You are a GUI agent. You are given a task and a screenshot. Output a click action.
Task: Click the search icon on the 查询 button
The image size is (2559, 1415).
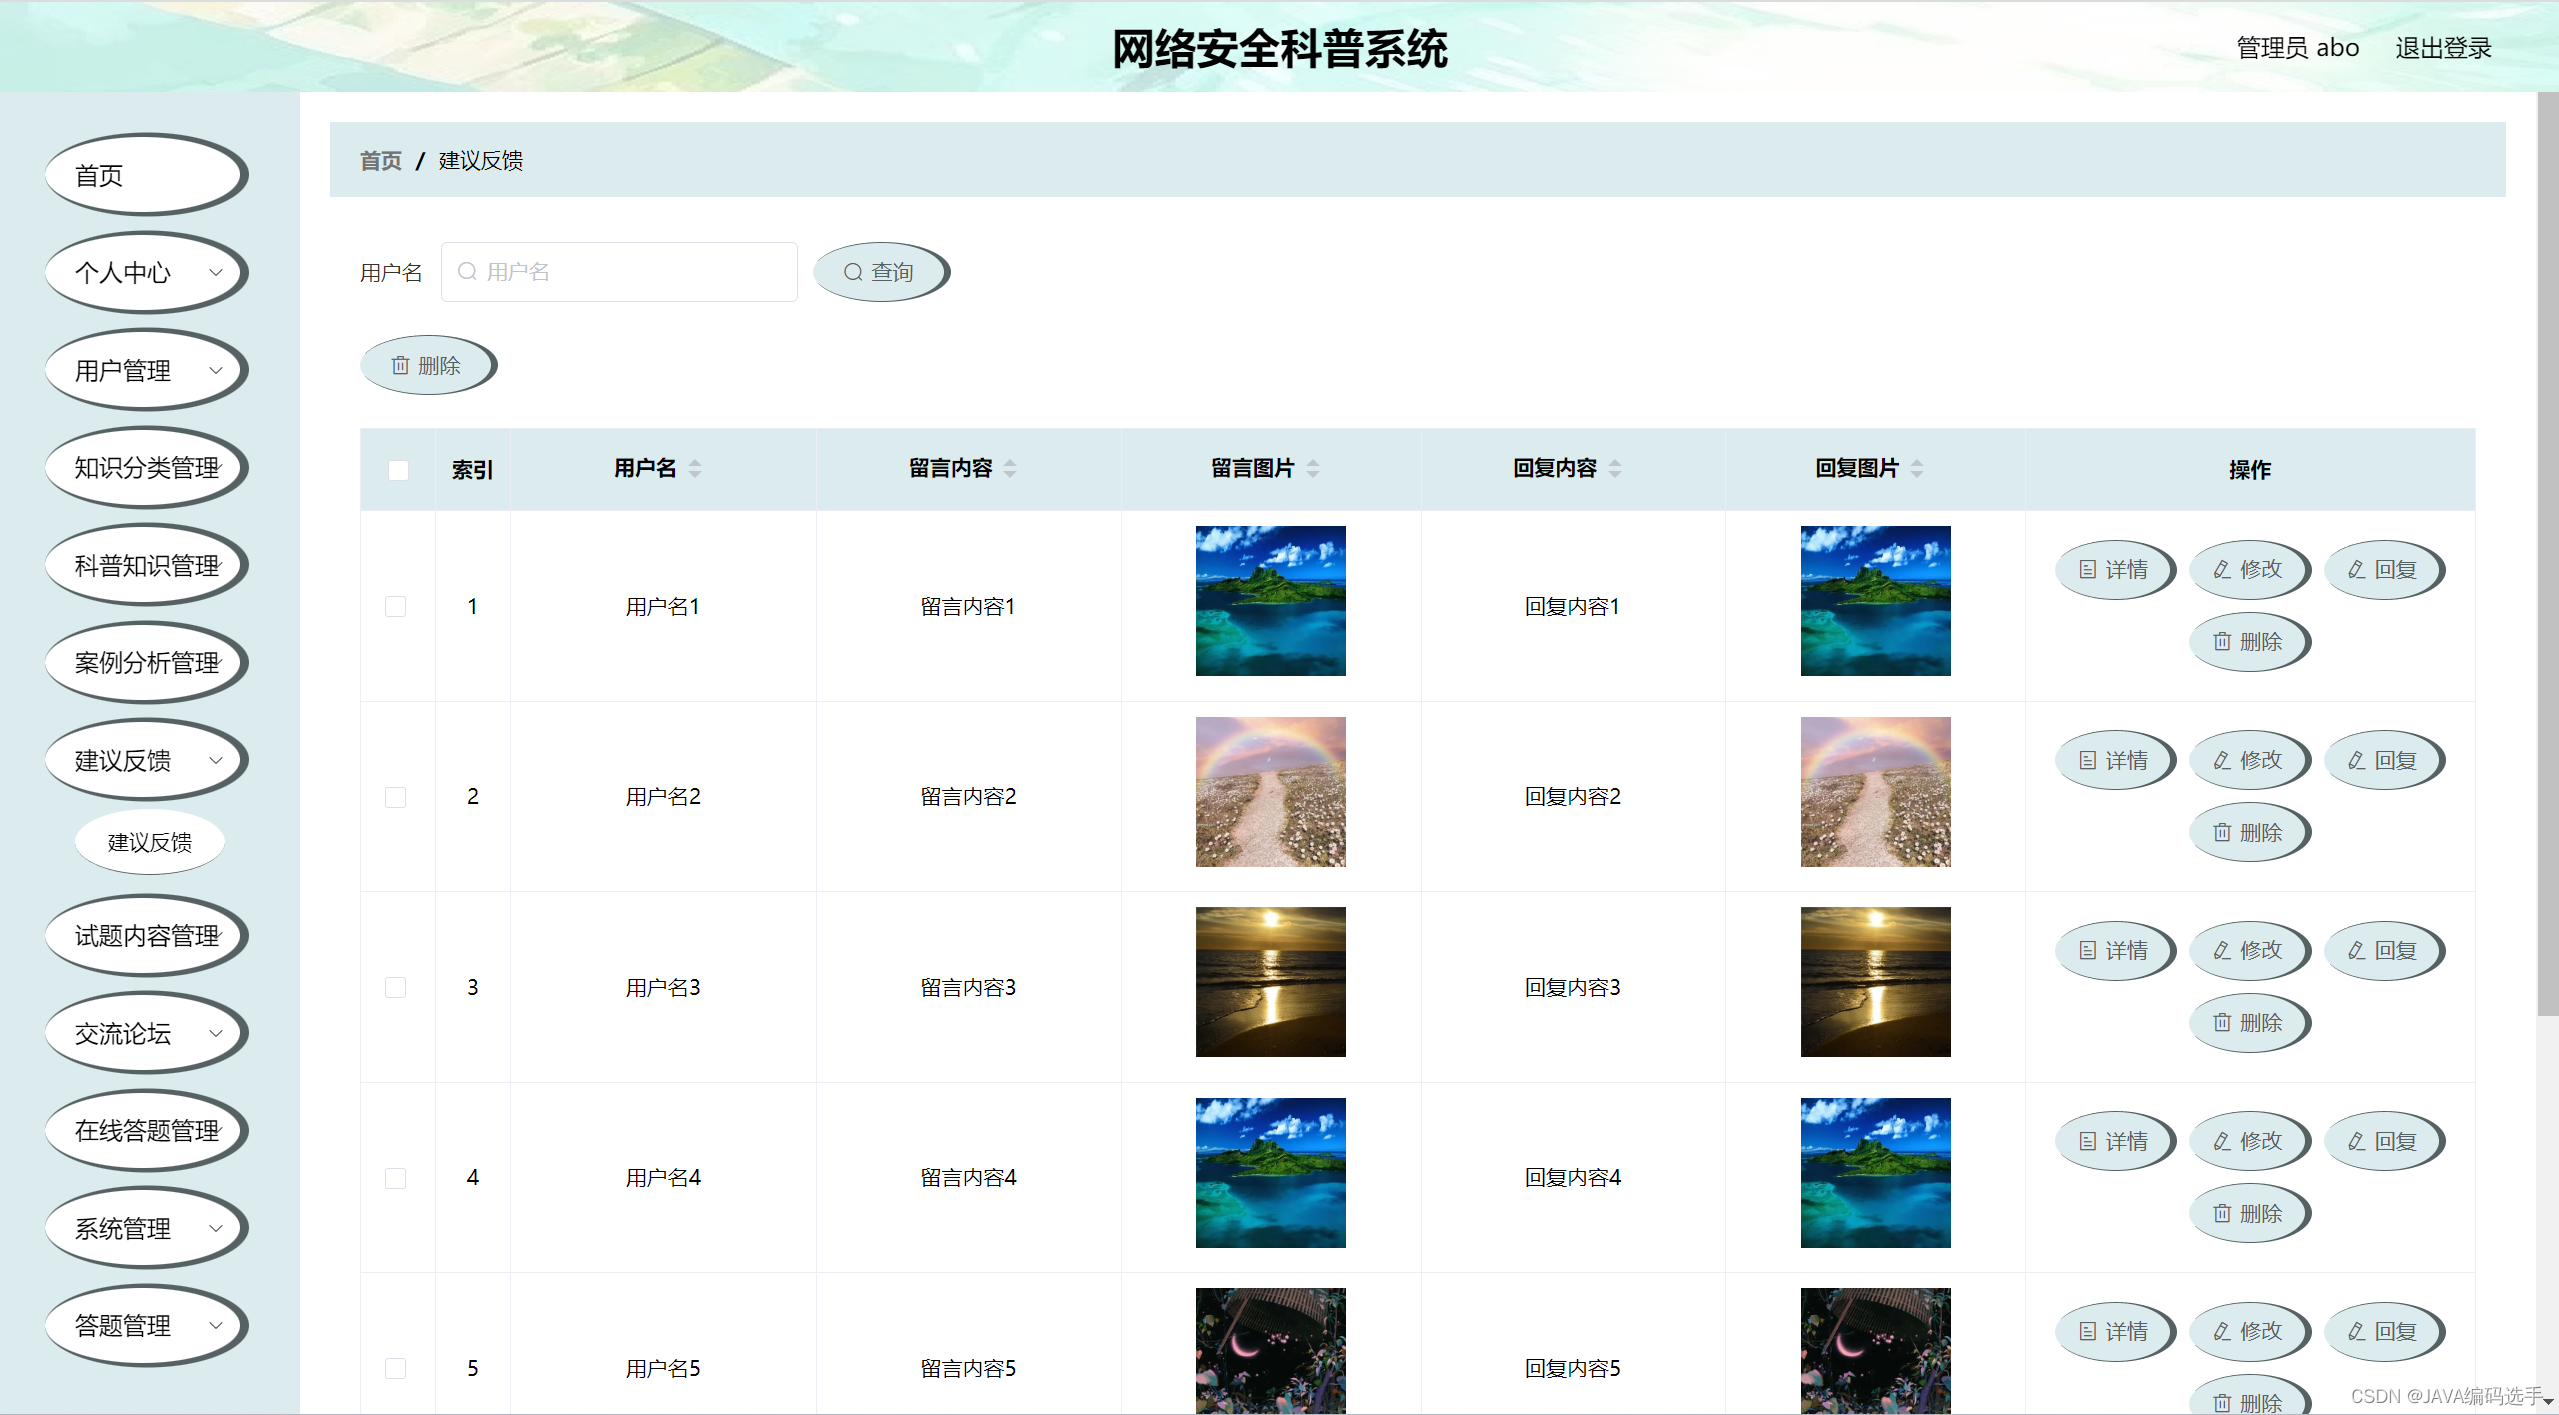coord(853,271)
